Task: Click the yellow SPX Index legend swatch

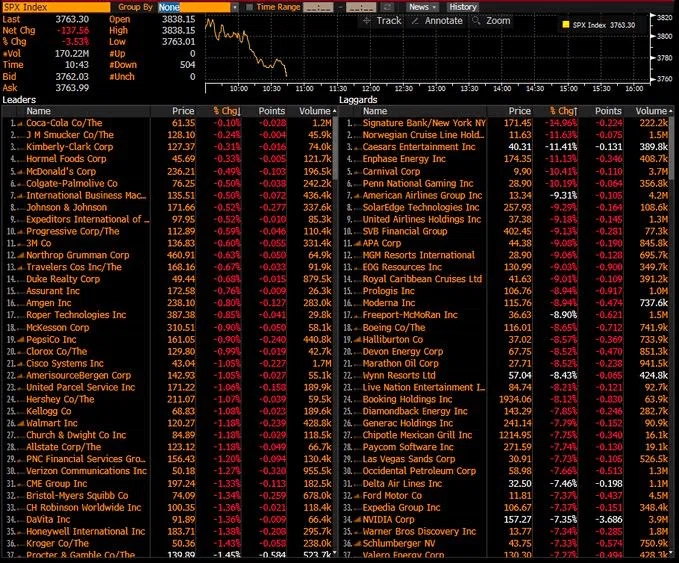Action: (566, 25)
